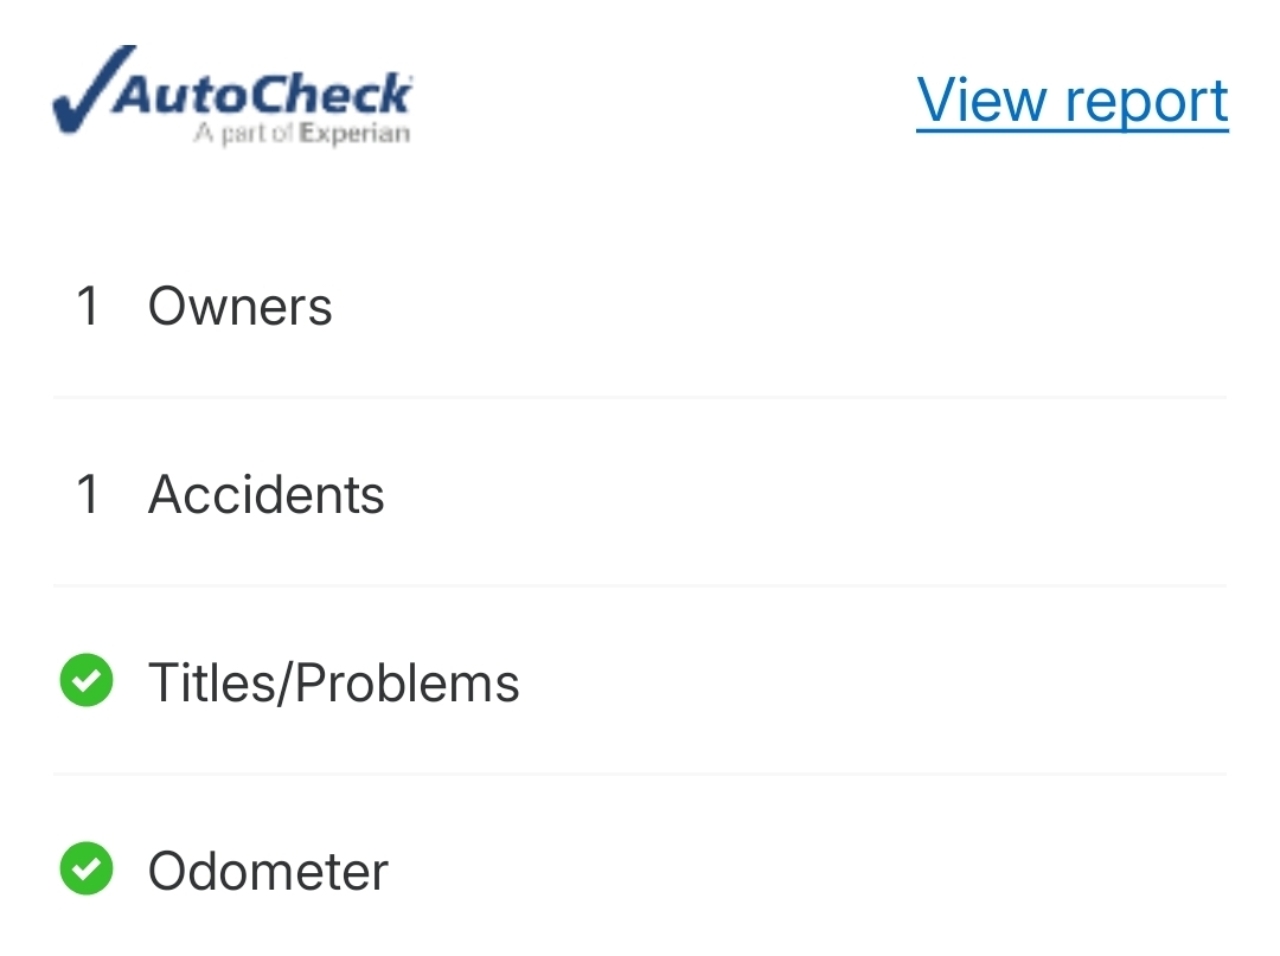
Task: Tap the word 'report' in the link
Action: pyautogui.click(x=1146, y=101)
